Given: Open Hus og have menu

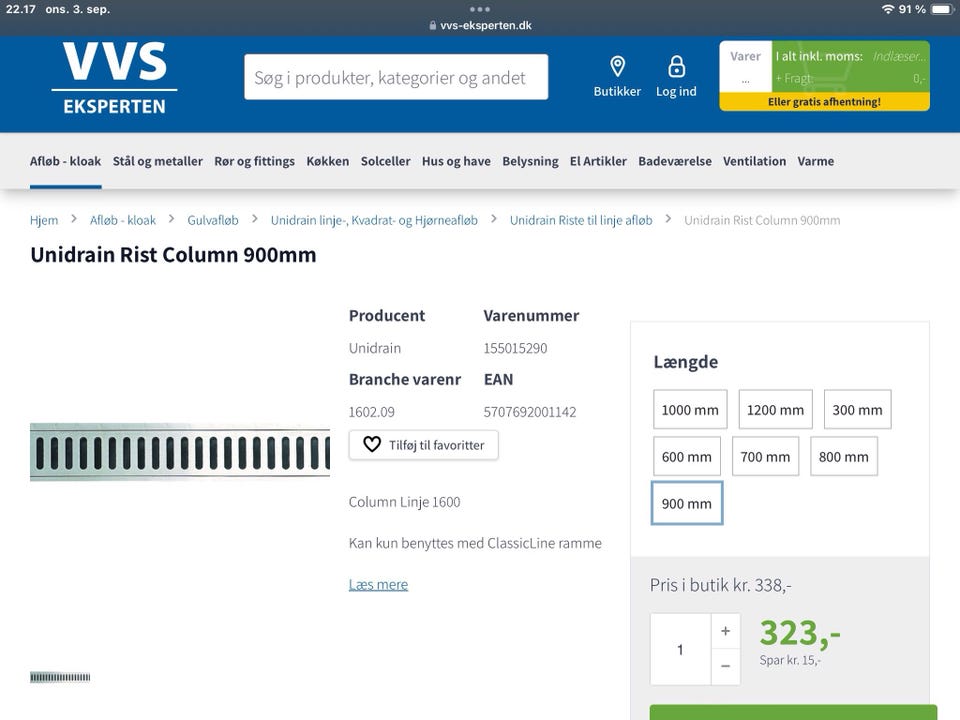Looking at the screenshot, I should (456, 161).
